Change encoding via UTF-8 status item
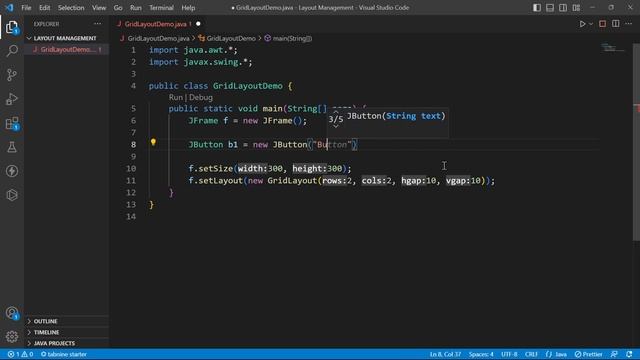Viewport: 640px width, 360px height. click(x=509, y=354)
